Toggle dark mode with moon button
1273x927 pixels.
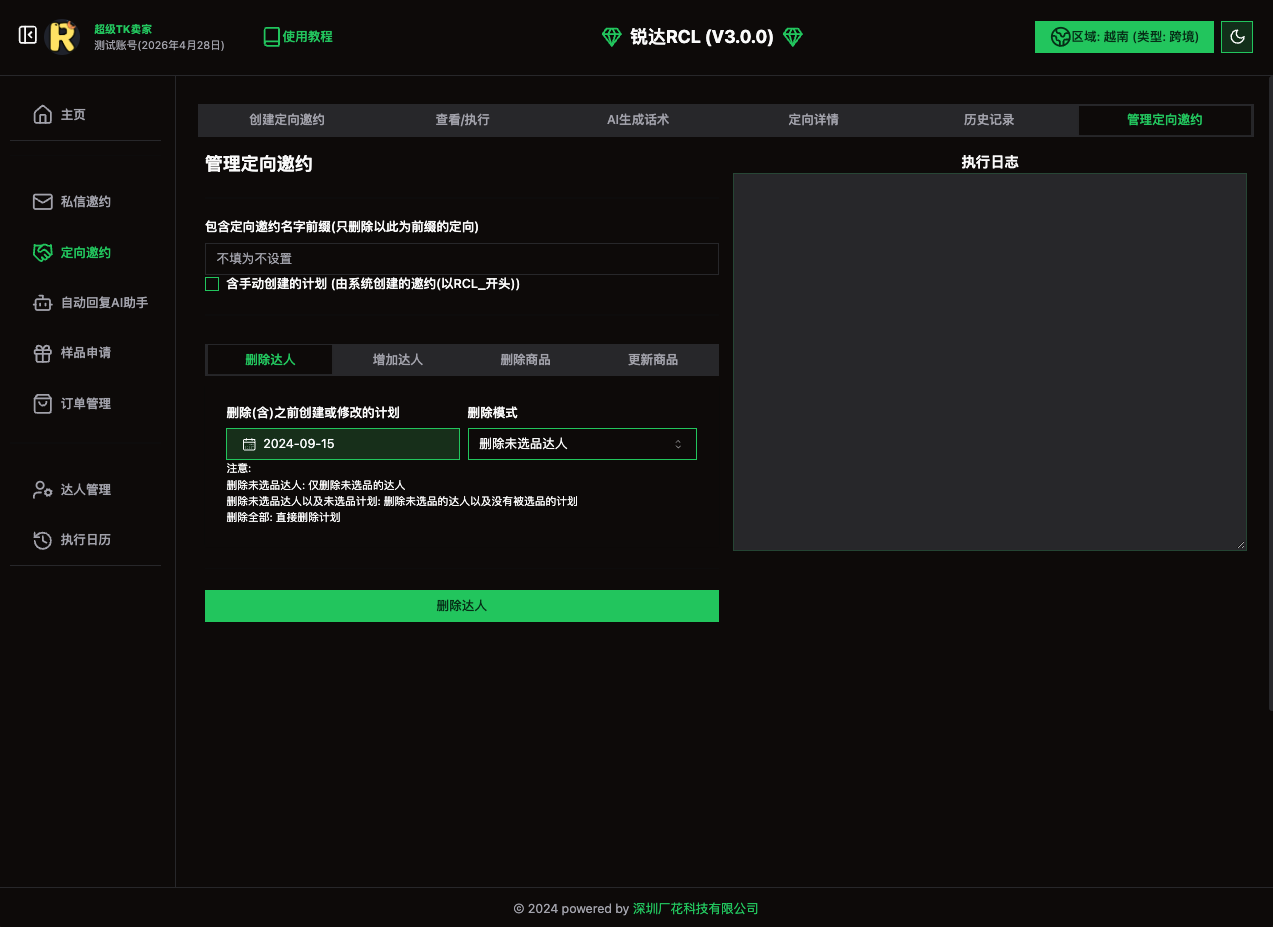point(1237,37)
